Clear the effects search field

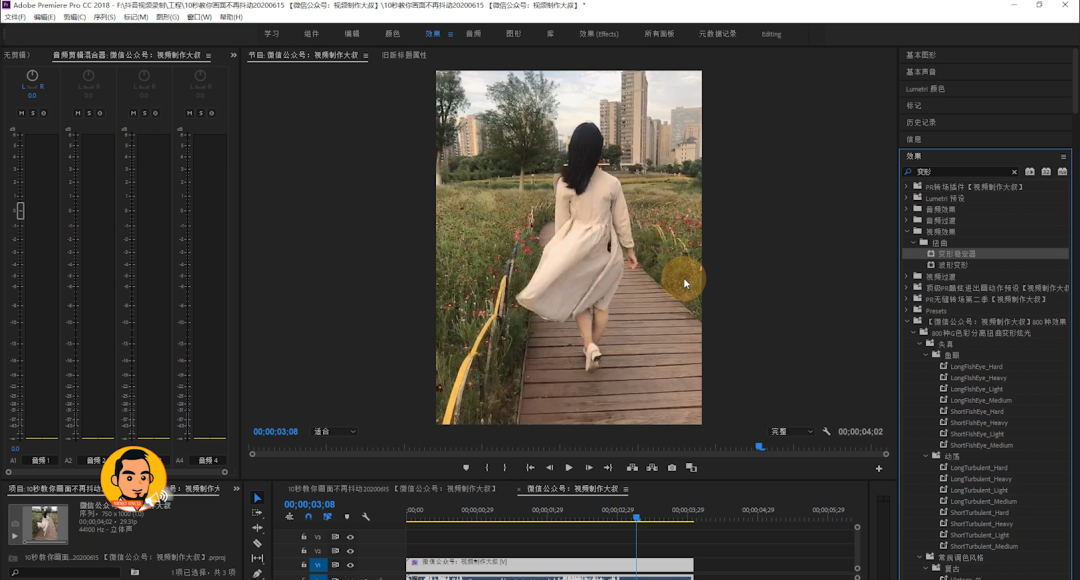click(x=1015, y=172)
